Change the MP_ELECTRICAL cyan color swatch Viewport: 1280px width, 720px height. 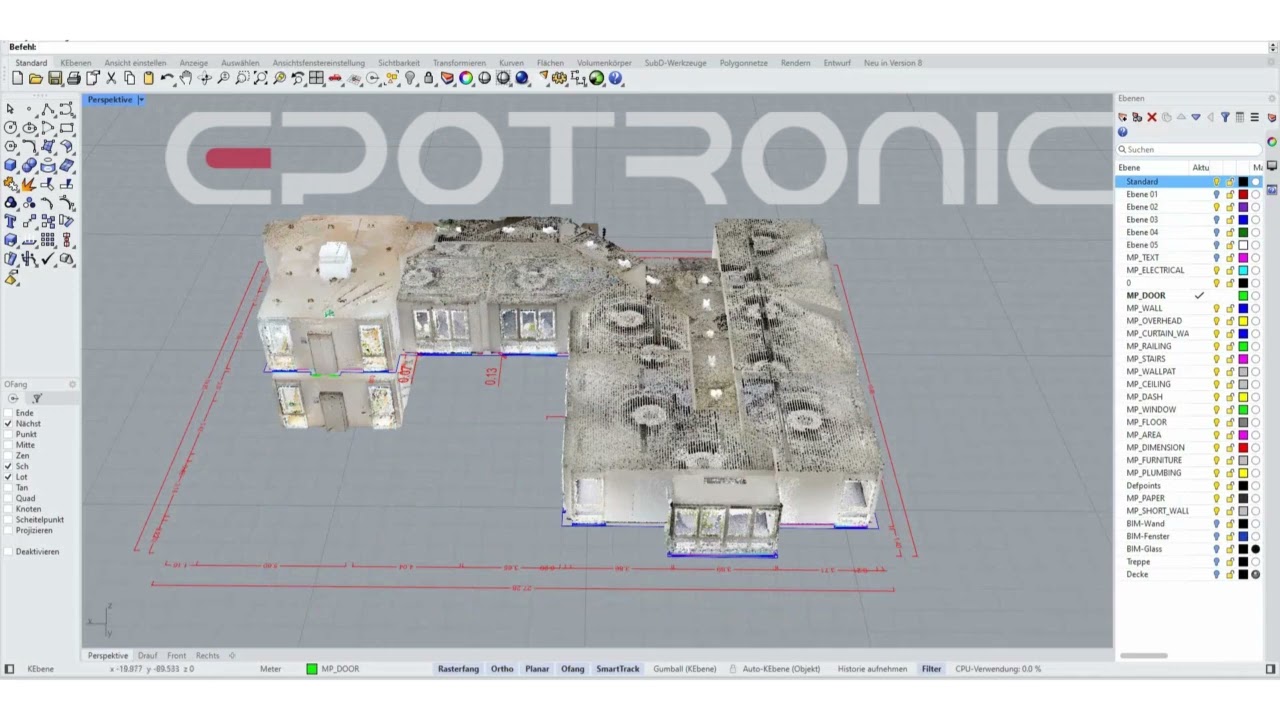pyautogui.click(x=1243, y=270)
